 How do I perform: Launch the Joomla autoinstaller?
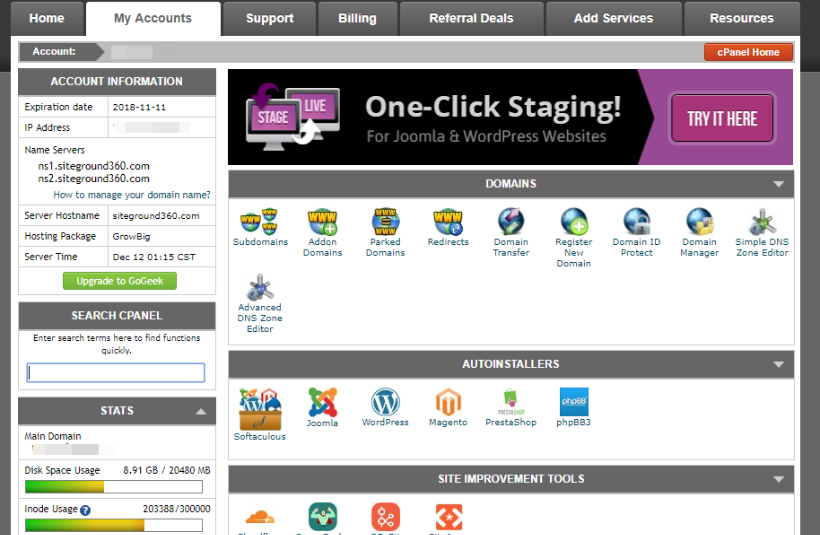tap(322, 408)
